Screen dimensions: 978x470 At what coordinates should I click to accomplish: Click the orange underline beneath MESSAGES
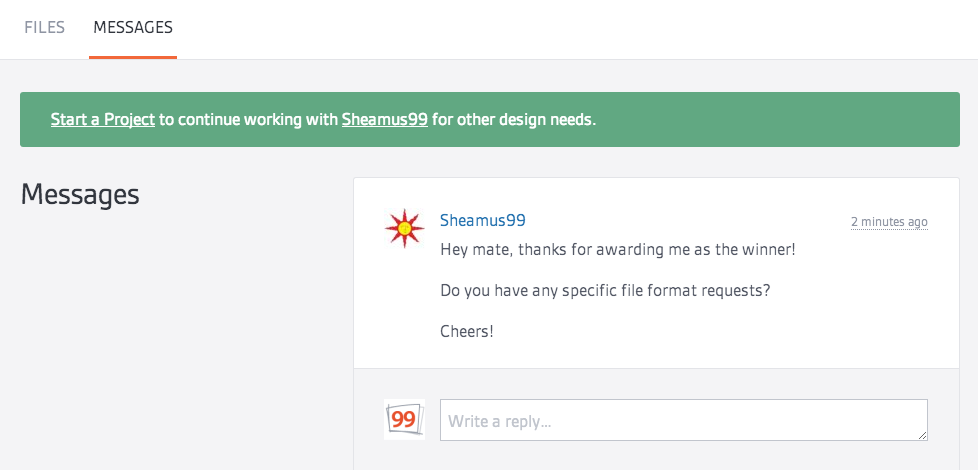(133, 57)
